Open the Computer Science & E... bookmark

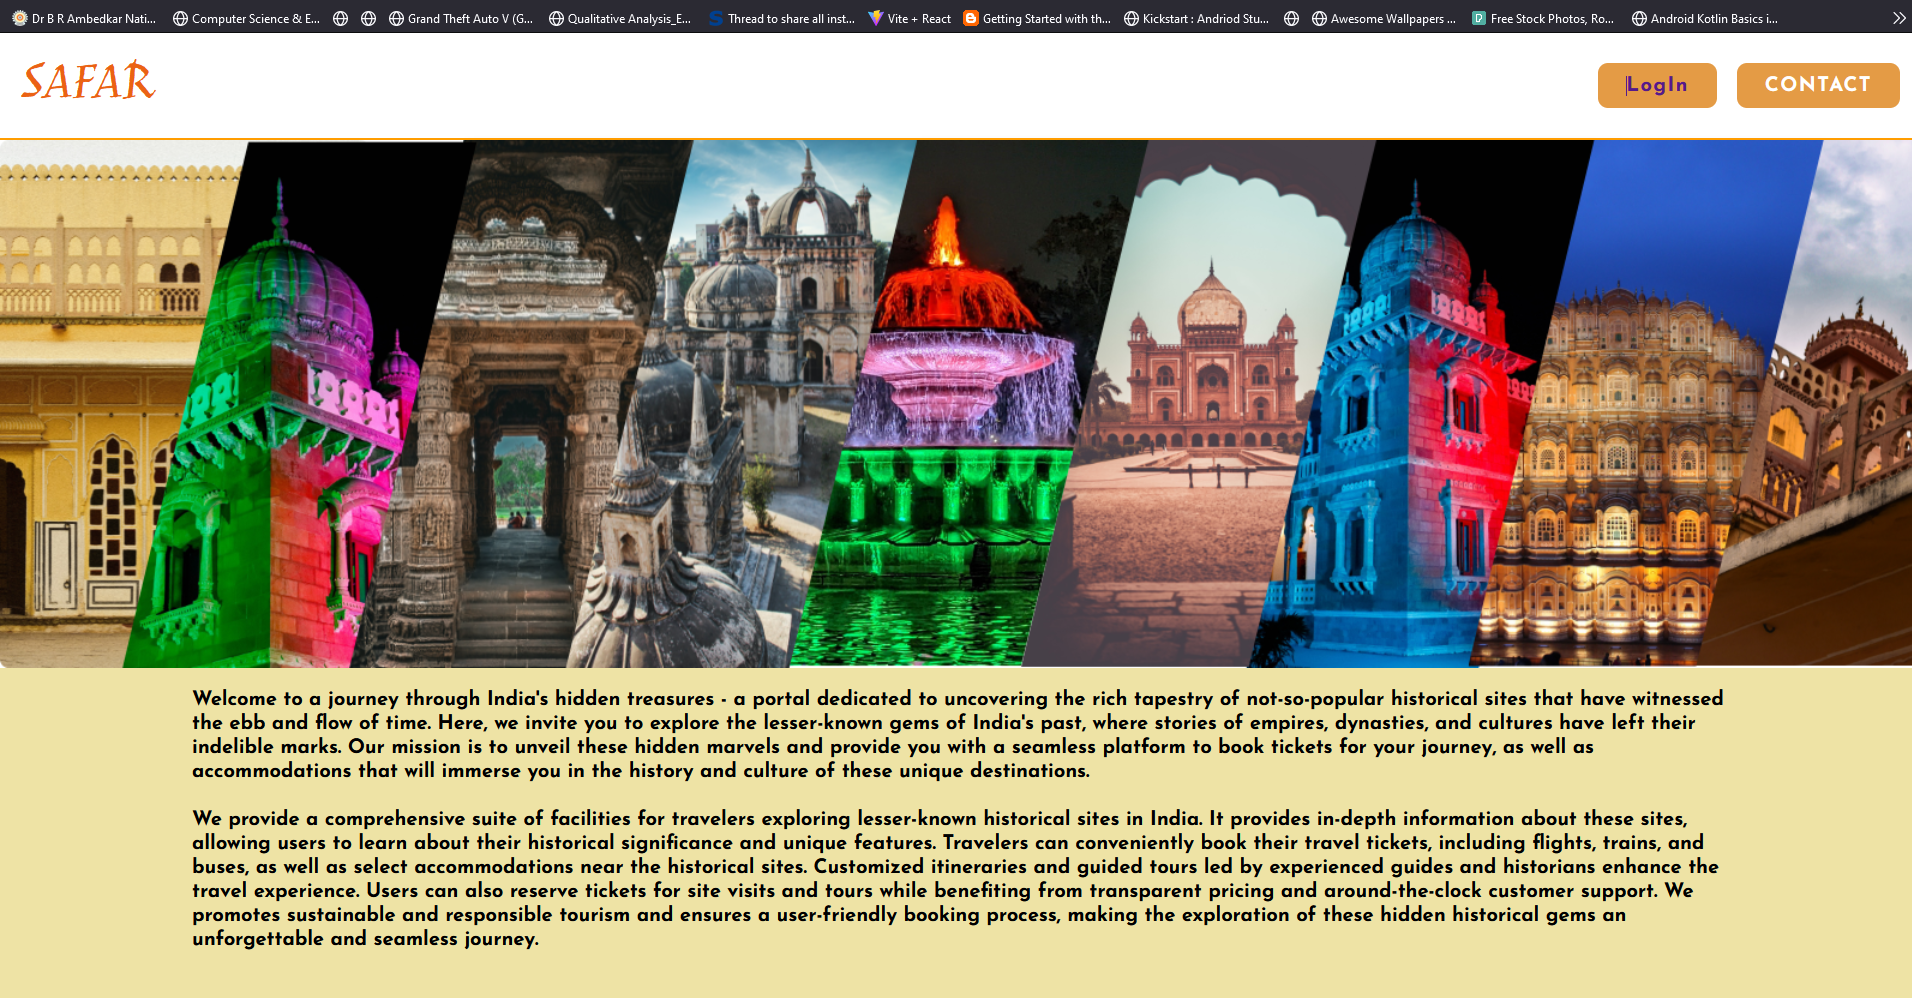click(x=246, y=18)
